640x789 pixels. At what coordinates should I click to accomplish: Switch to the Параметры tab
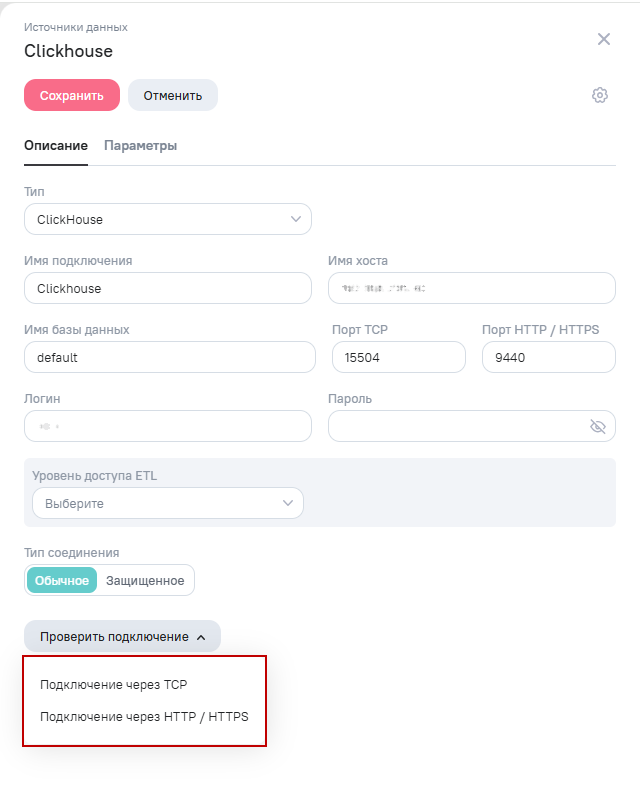[140, 145]
